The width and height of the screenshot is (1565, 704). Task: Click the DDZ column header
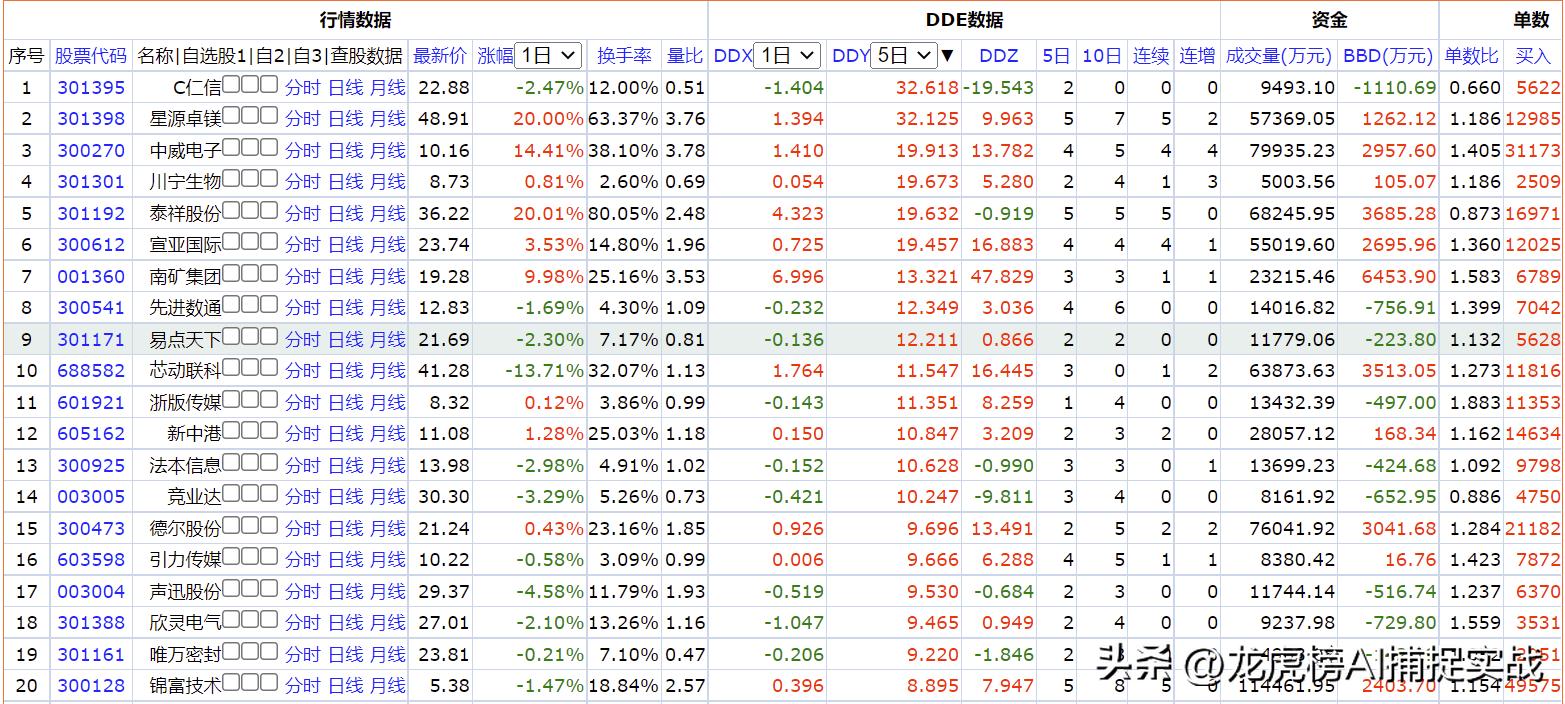click(x=999, y=56)
